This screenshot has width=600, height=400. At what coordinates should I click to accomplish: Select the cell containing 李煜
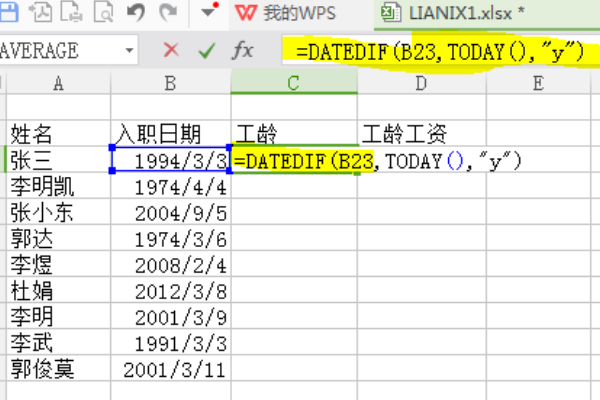tap(58, 264)
